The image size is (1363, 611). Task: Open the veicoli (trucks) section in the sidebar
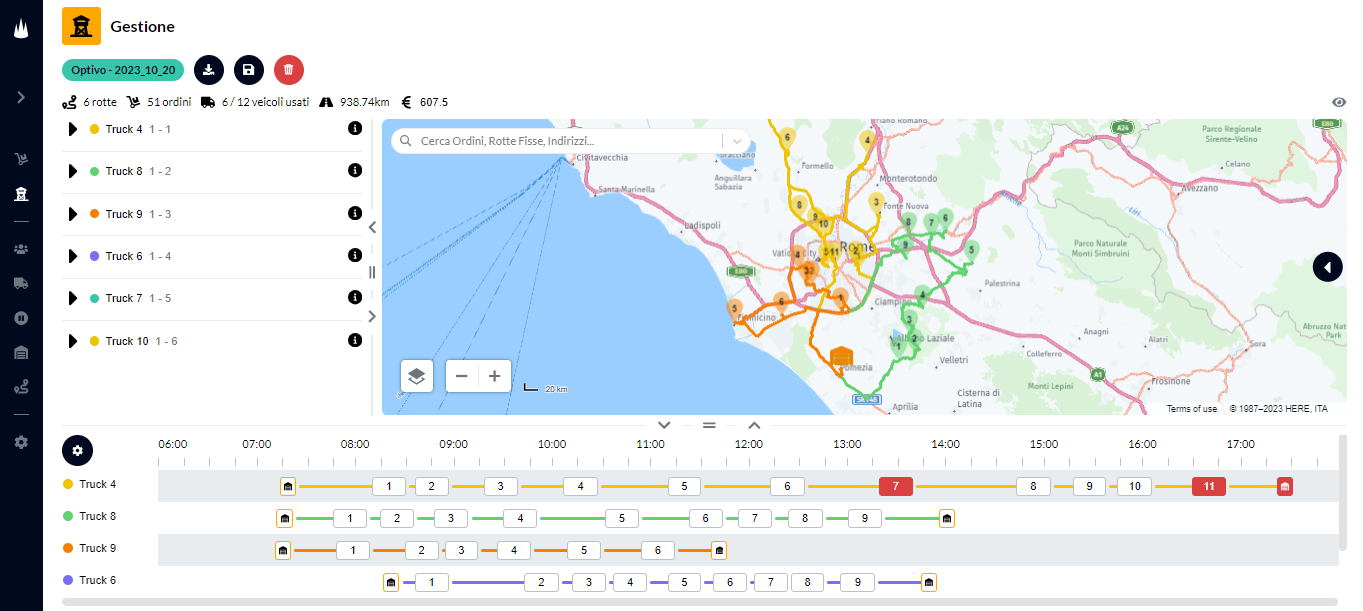pyautogui.click(x=21, y=283)
